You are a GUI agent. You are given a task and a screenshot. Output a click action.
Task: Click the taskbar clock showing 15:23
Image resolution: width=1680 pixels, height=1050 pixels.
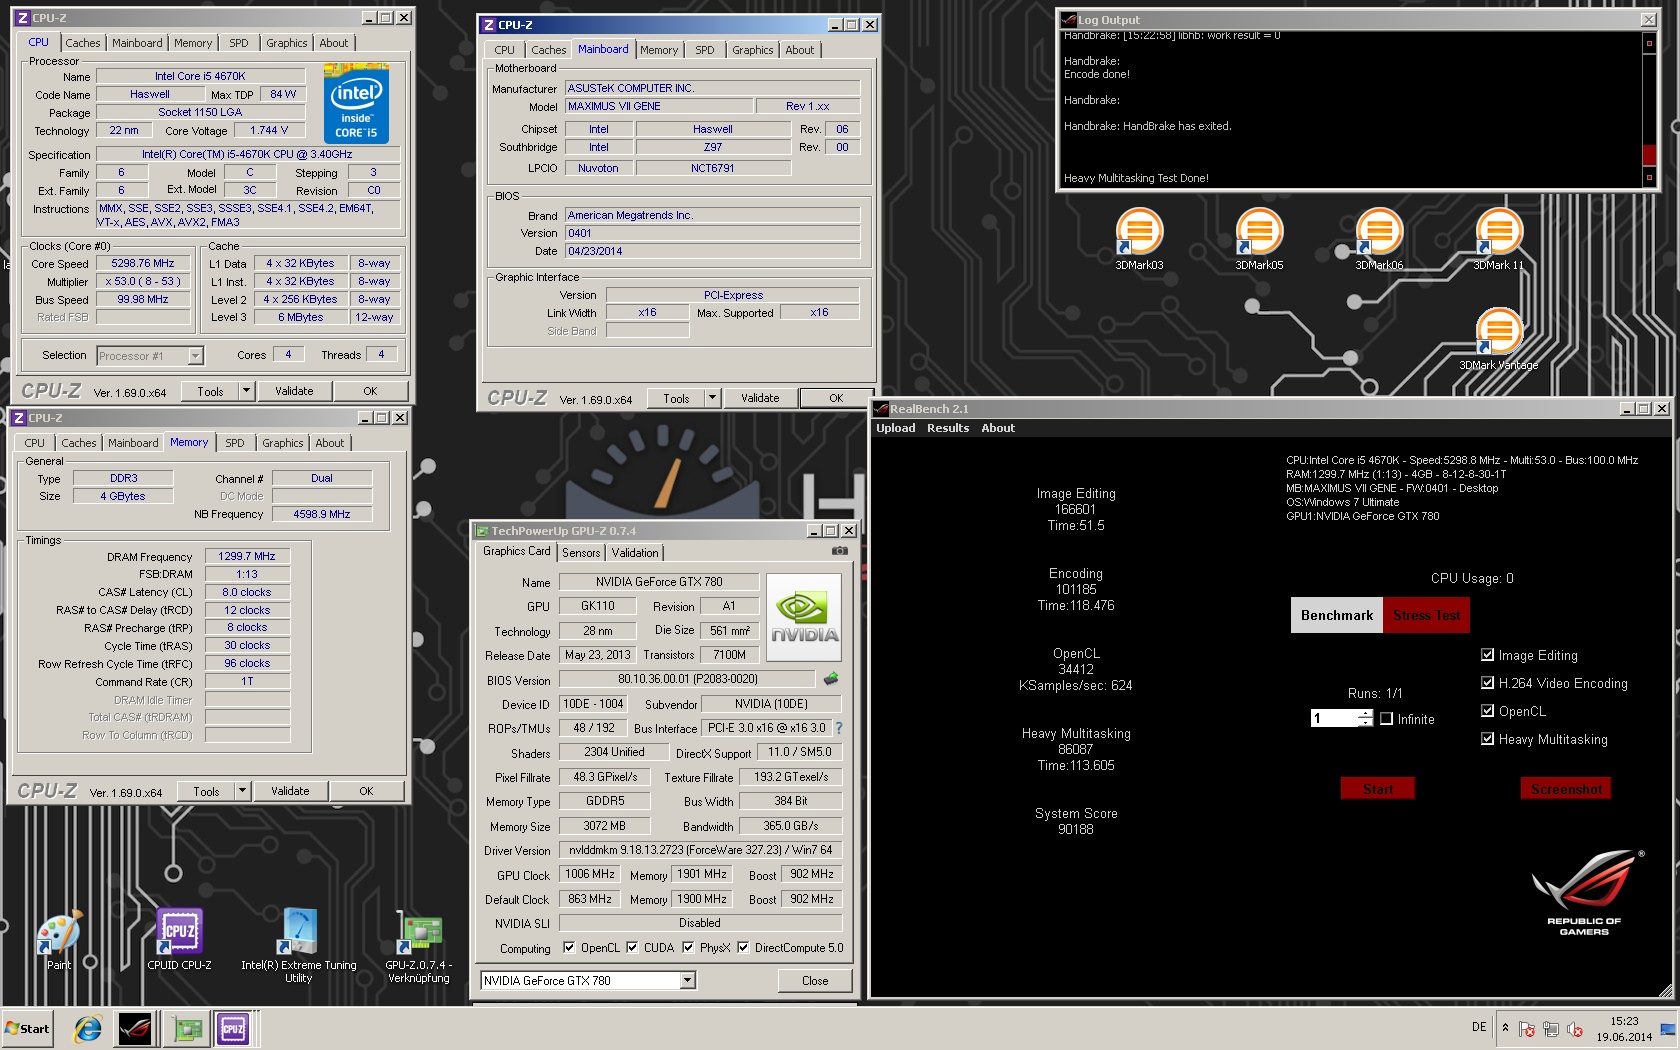tap(1624, 1029)
